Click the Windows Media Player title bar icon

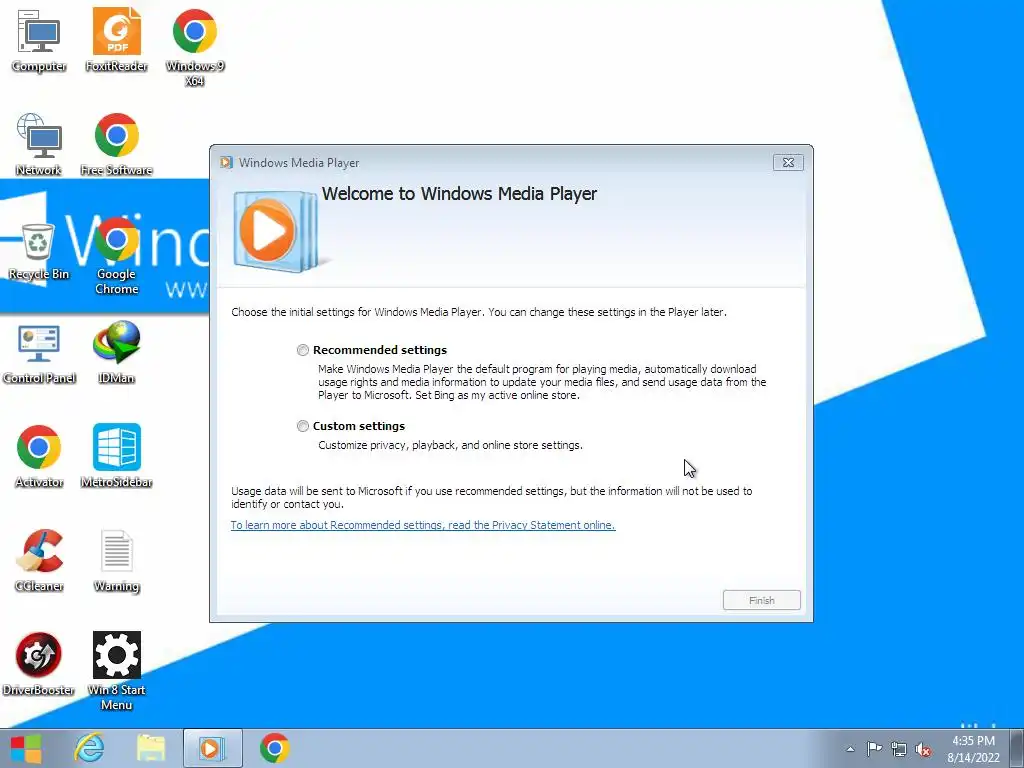(227, 163)
